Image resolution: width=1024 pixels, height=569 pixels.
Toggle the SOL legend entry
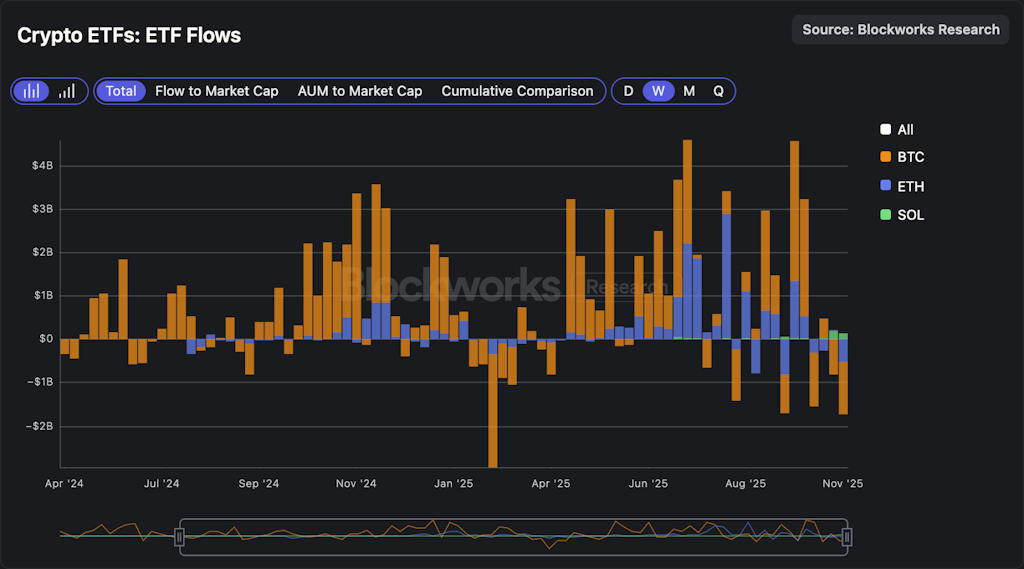(x=901, y=214)
